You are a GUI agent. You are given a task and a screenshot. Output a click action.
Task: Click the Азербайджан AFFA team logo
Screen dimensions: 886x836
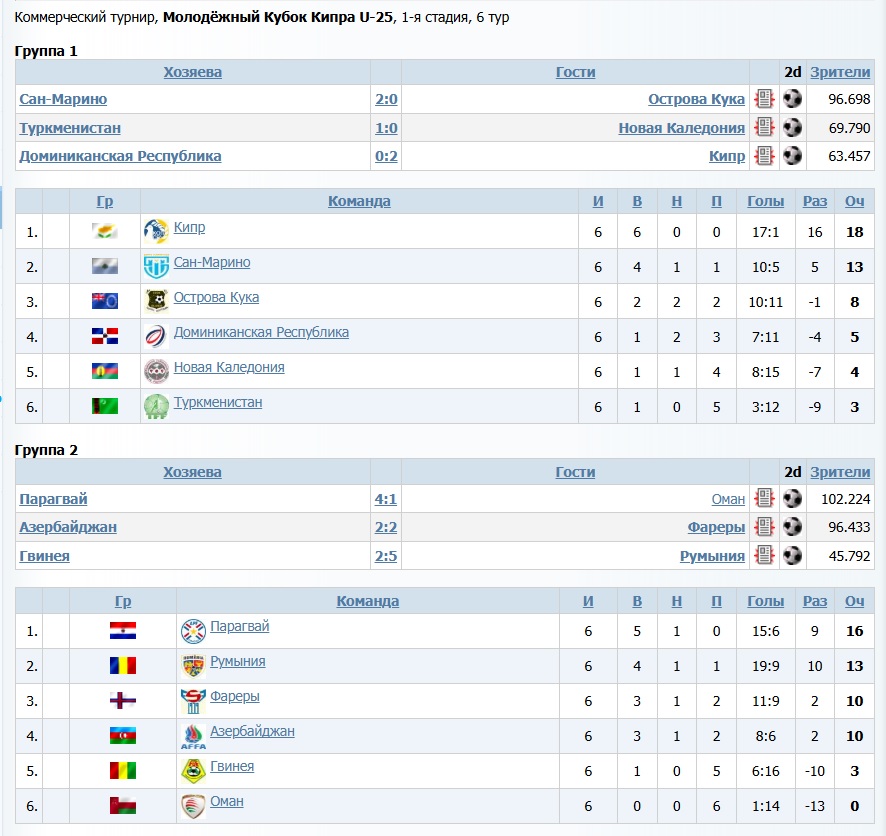(193, 736)
